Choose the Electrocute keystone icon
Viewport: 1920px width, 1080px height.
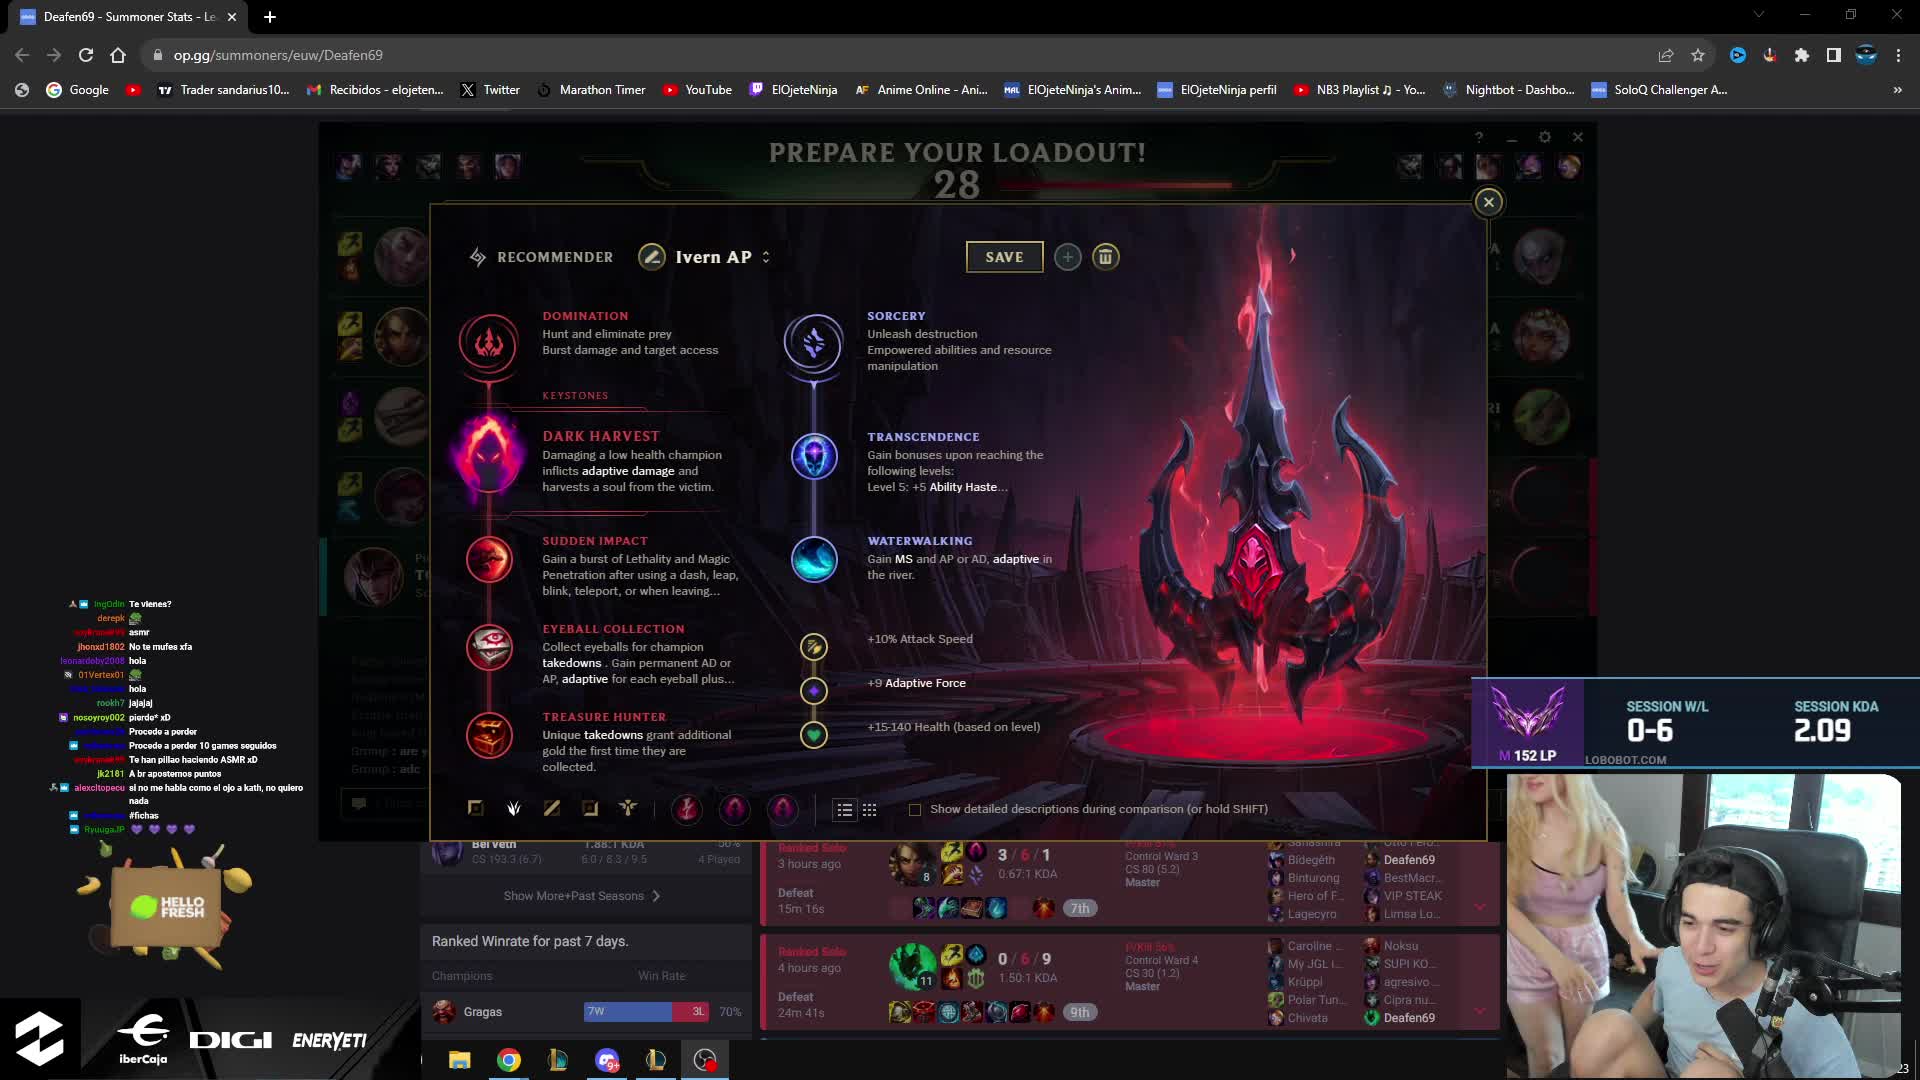click(x=686, y=808)
